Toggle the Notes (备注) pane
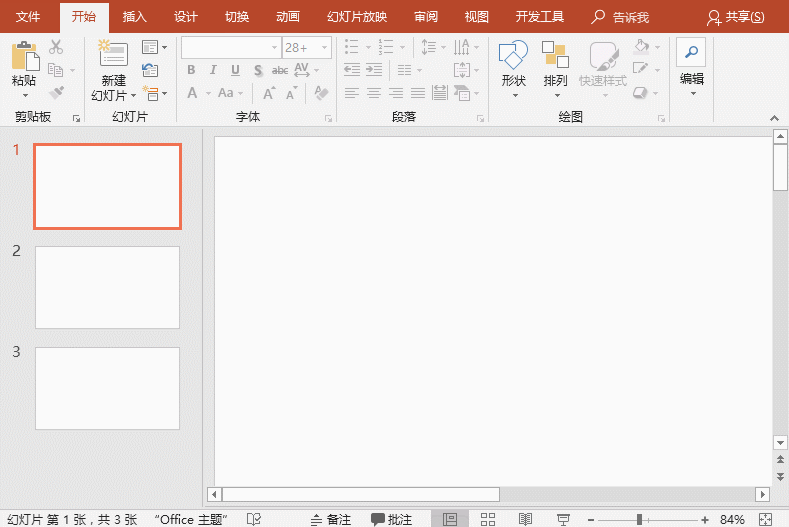Screen dimensions: 789x527 tap(330, 519)
